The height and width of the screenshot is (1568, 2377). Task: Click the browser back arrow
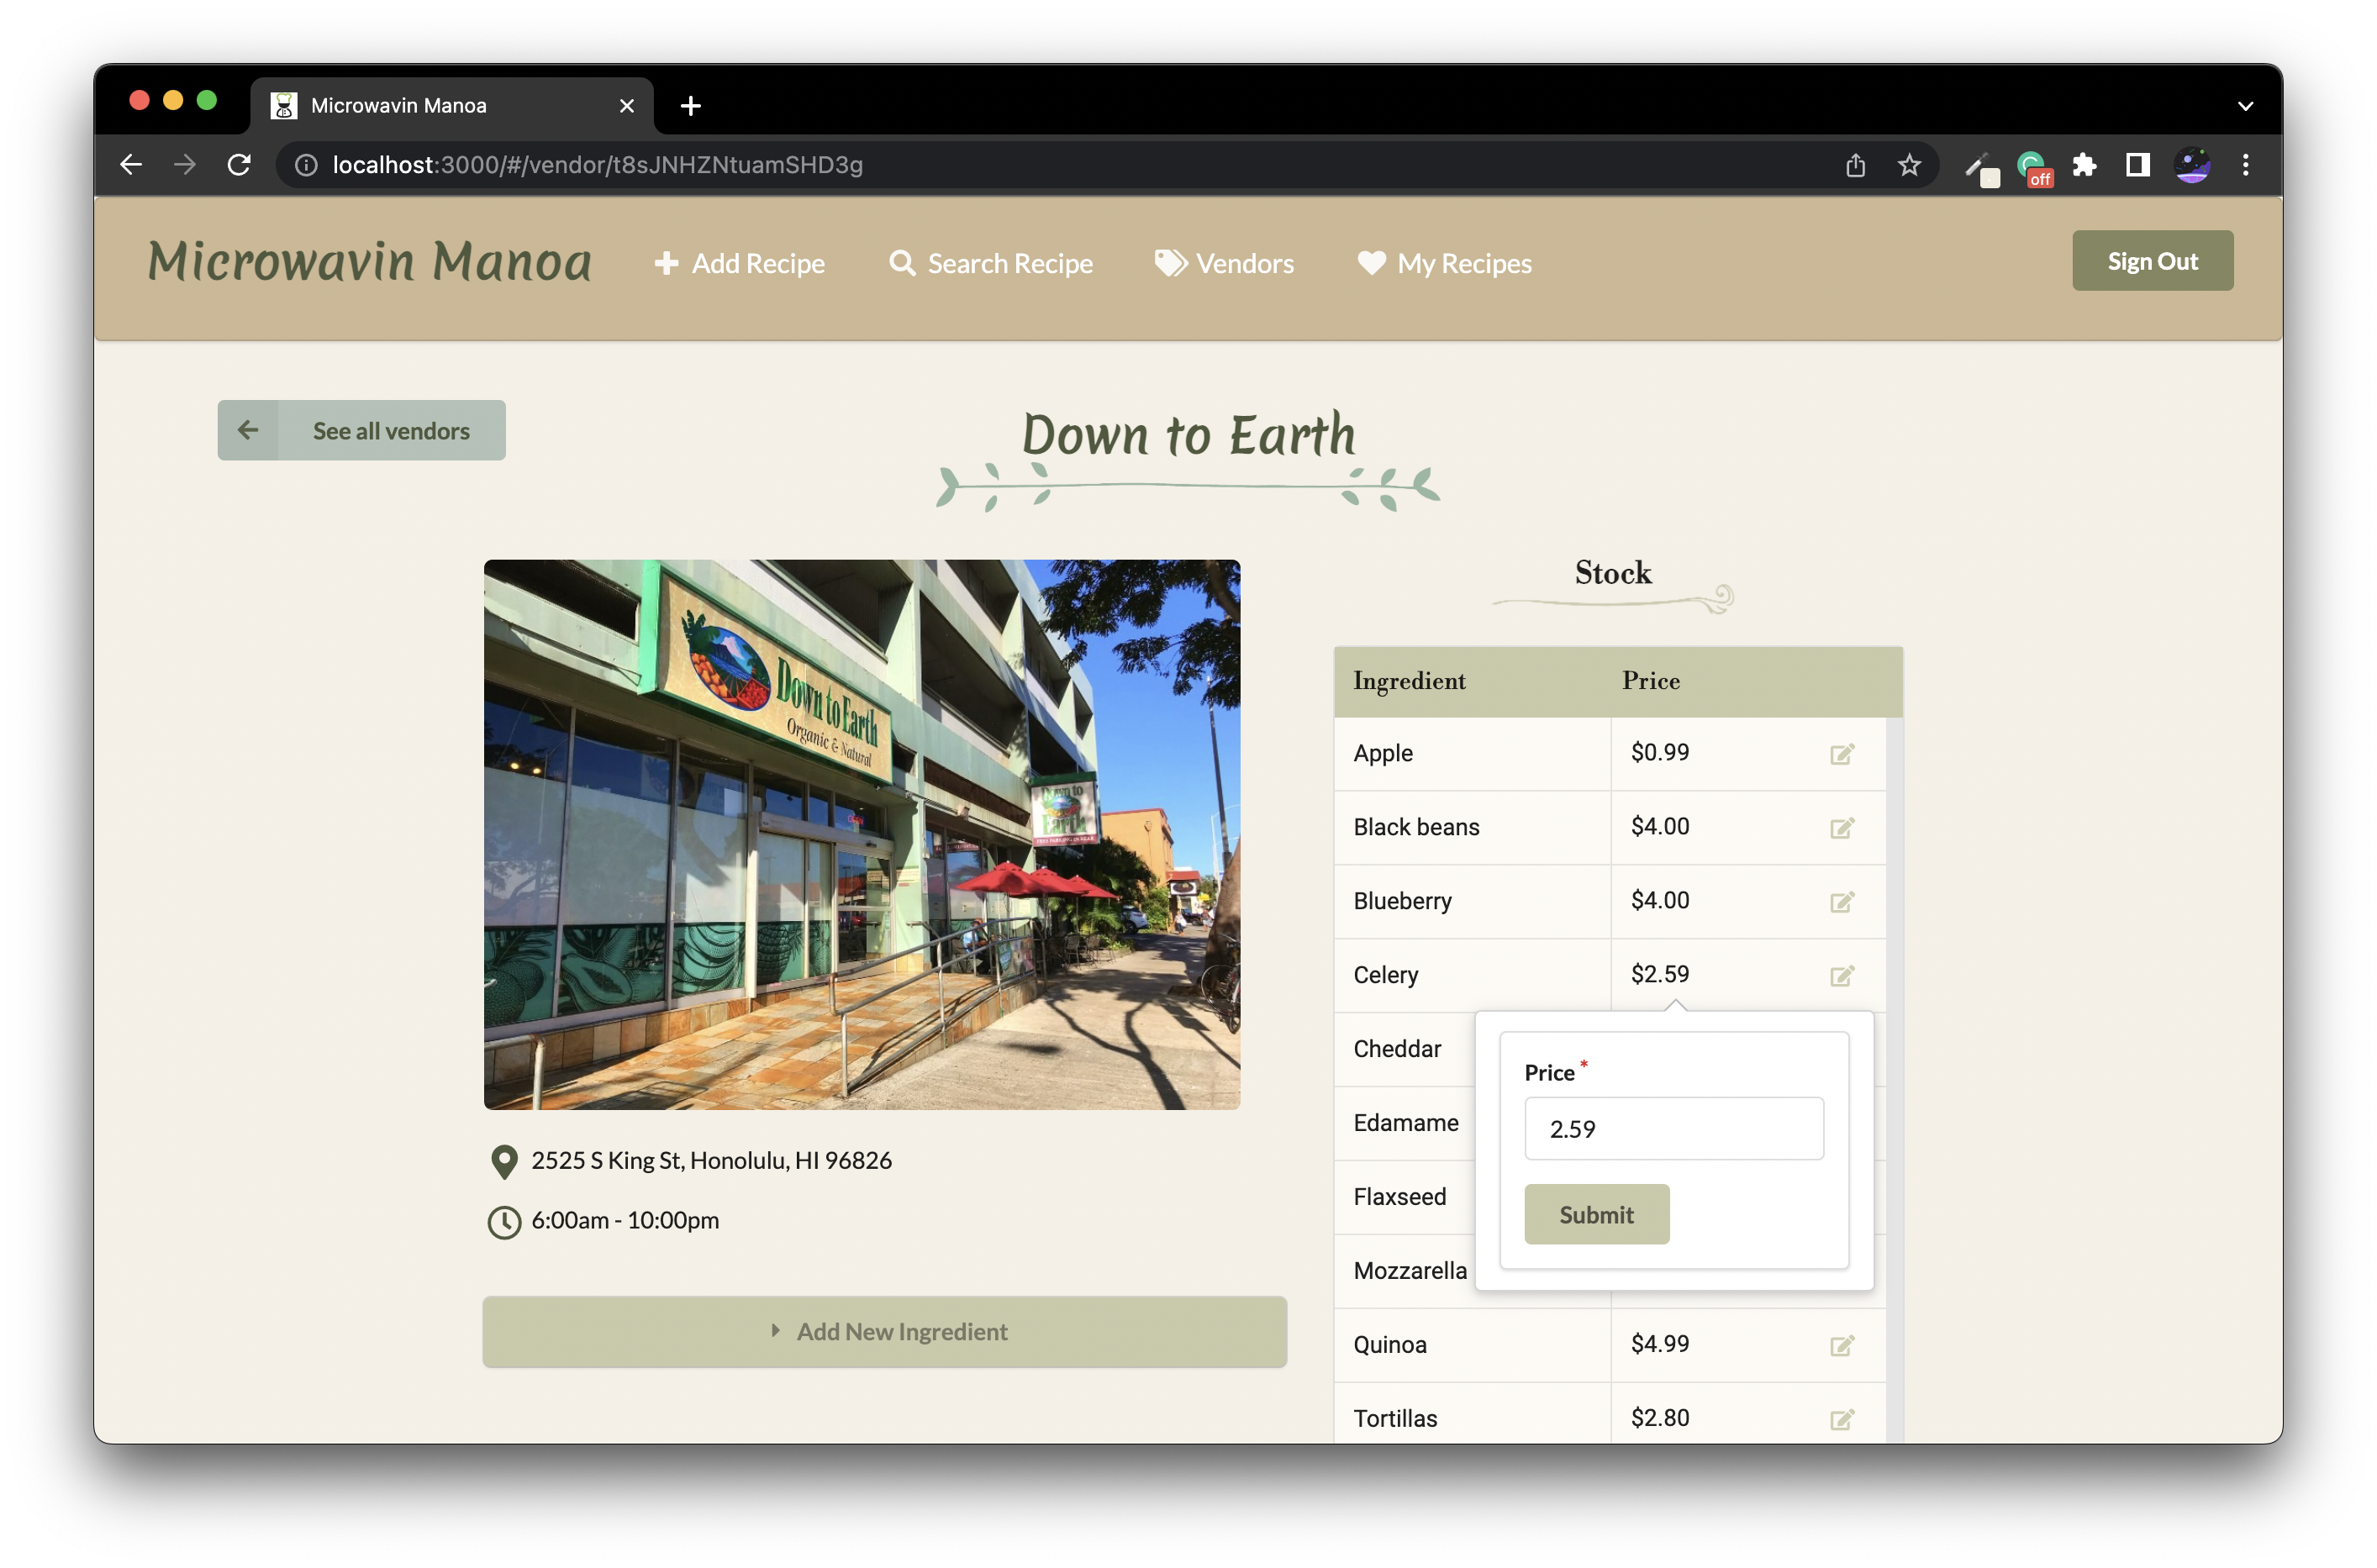(x=131, y=165)
